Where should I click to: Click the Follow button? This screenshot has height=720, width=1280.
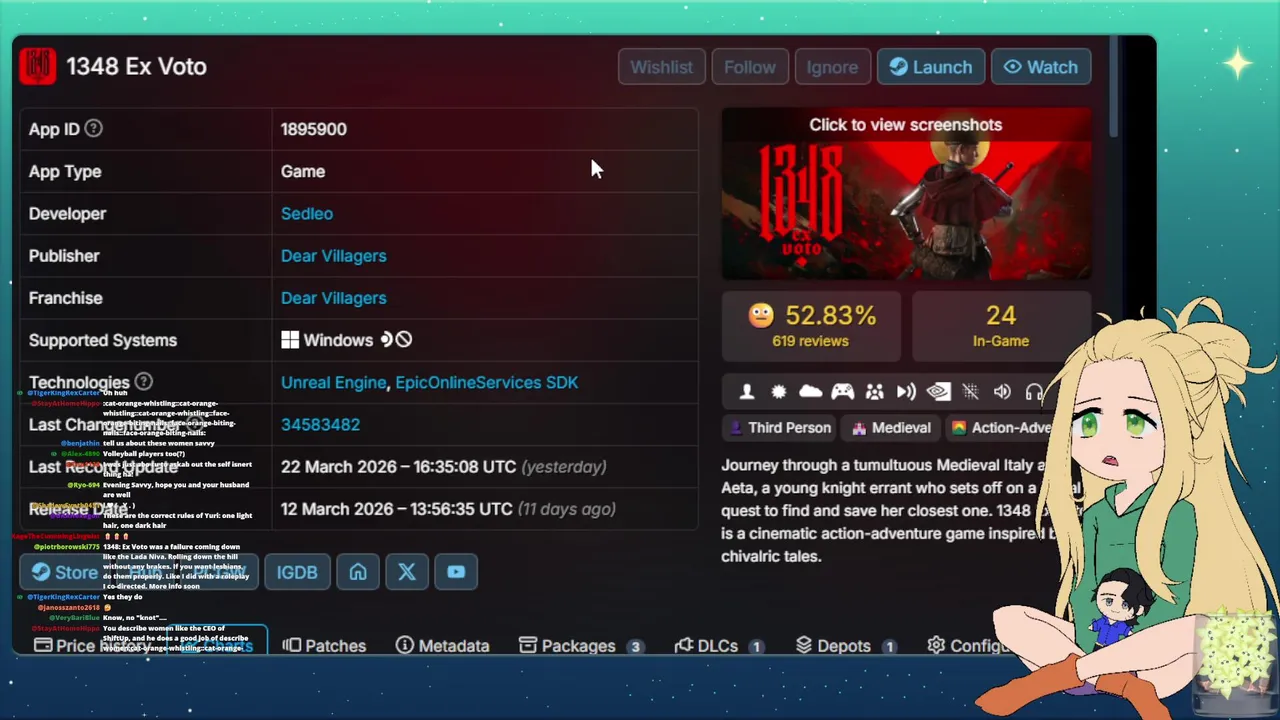pyautogui.click(x=750, y=67)
